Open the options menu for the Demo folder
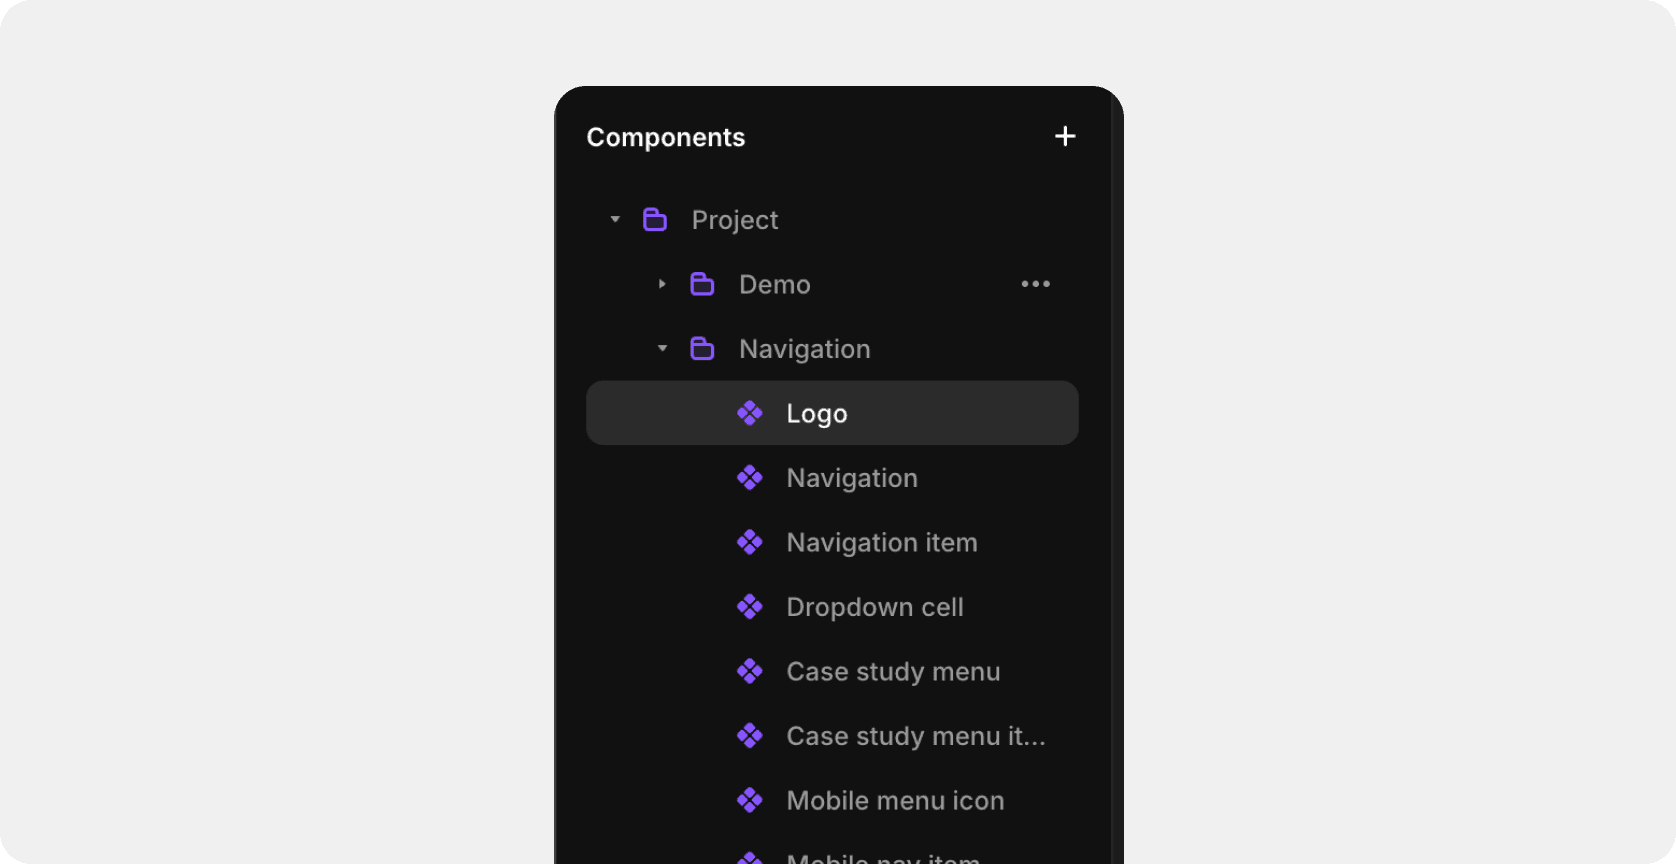 tap(1036, 283)
